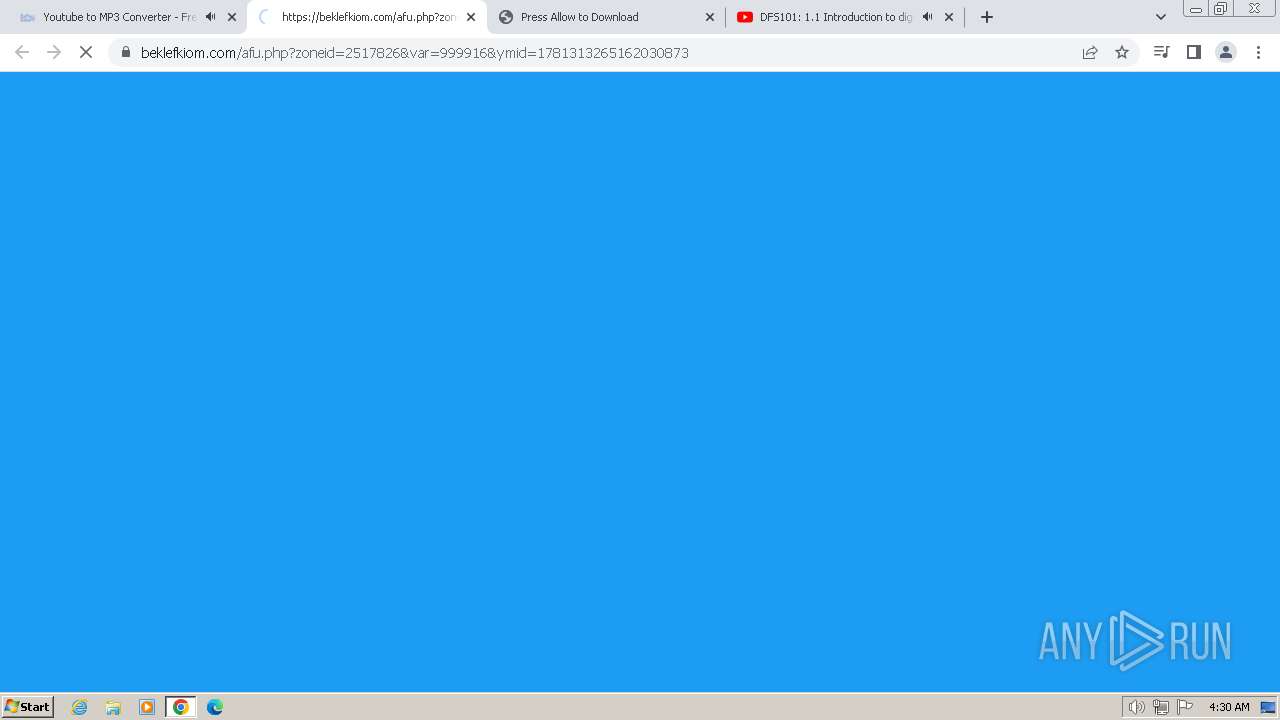This screenshot has height=720, width=1280.
Task: Open the Windows Start menu
Action: point(28,706)
